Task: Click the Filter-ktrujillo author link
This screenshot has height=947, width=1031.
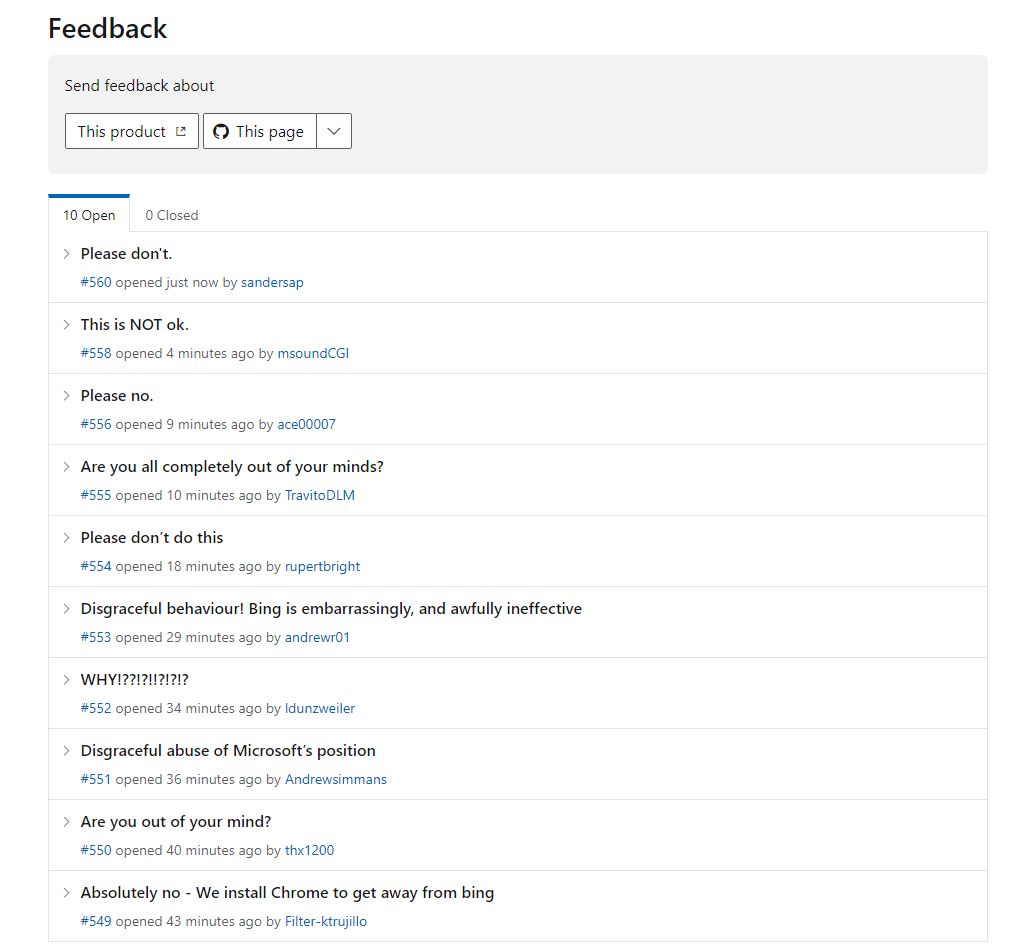Action: click(325, 922)
